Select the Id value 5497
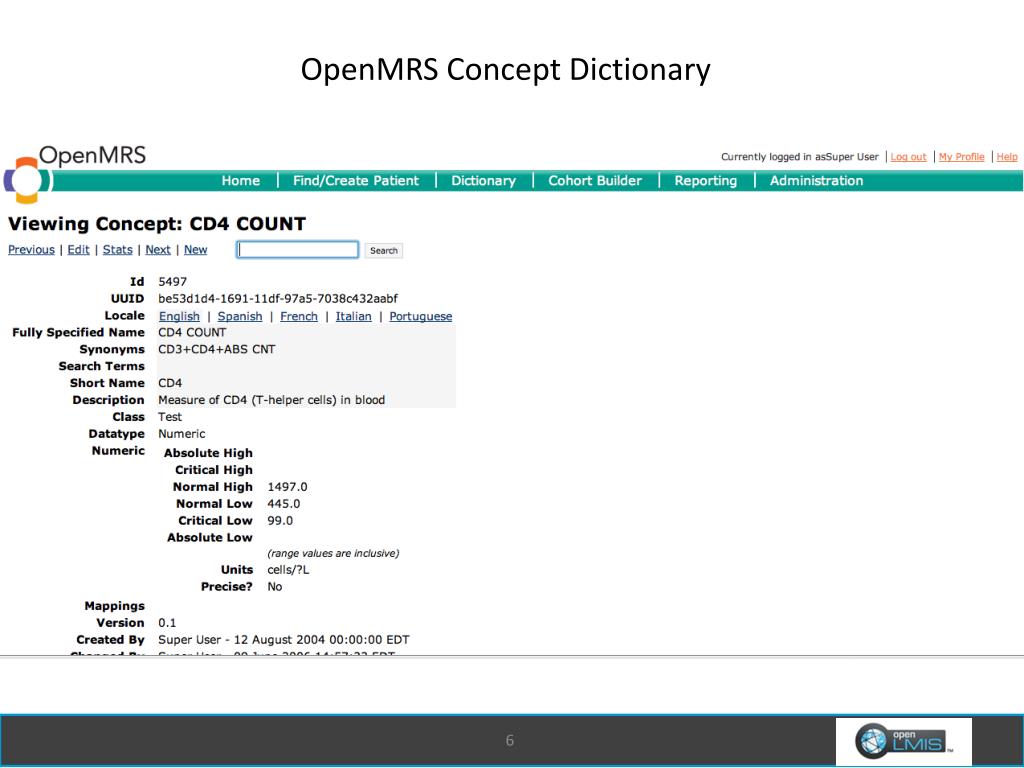The height and width of the screenshot is (768, 1024). click(x=172, y=281)
